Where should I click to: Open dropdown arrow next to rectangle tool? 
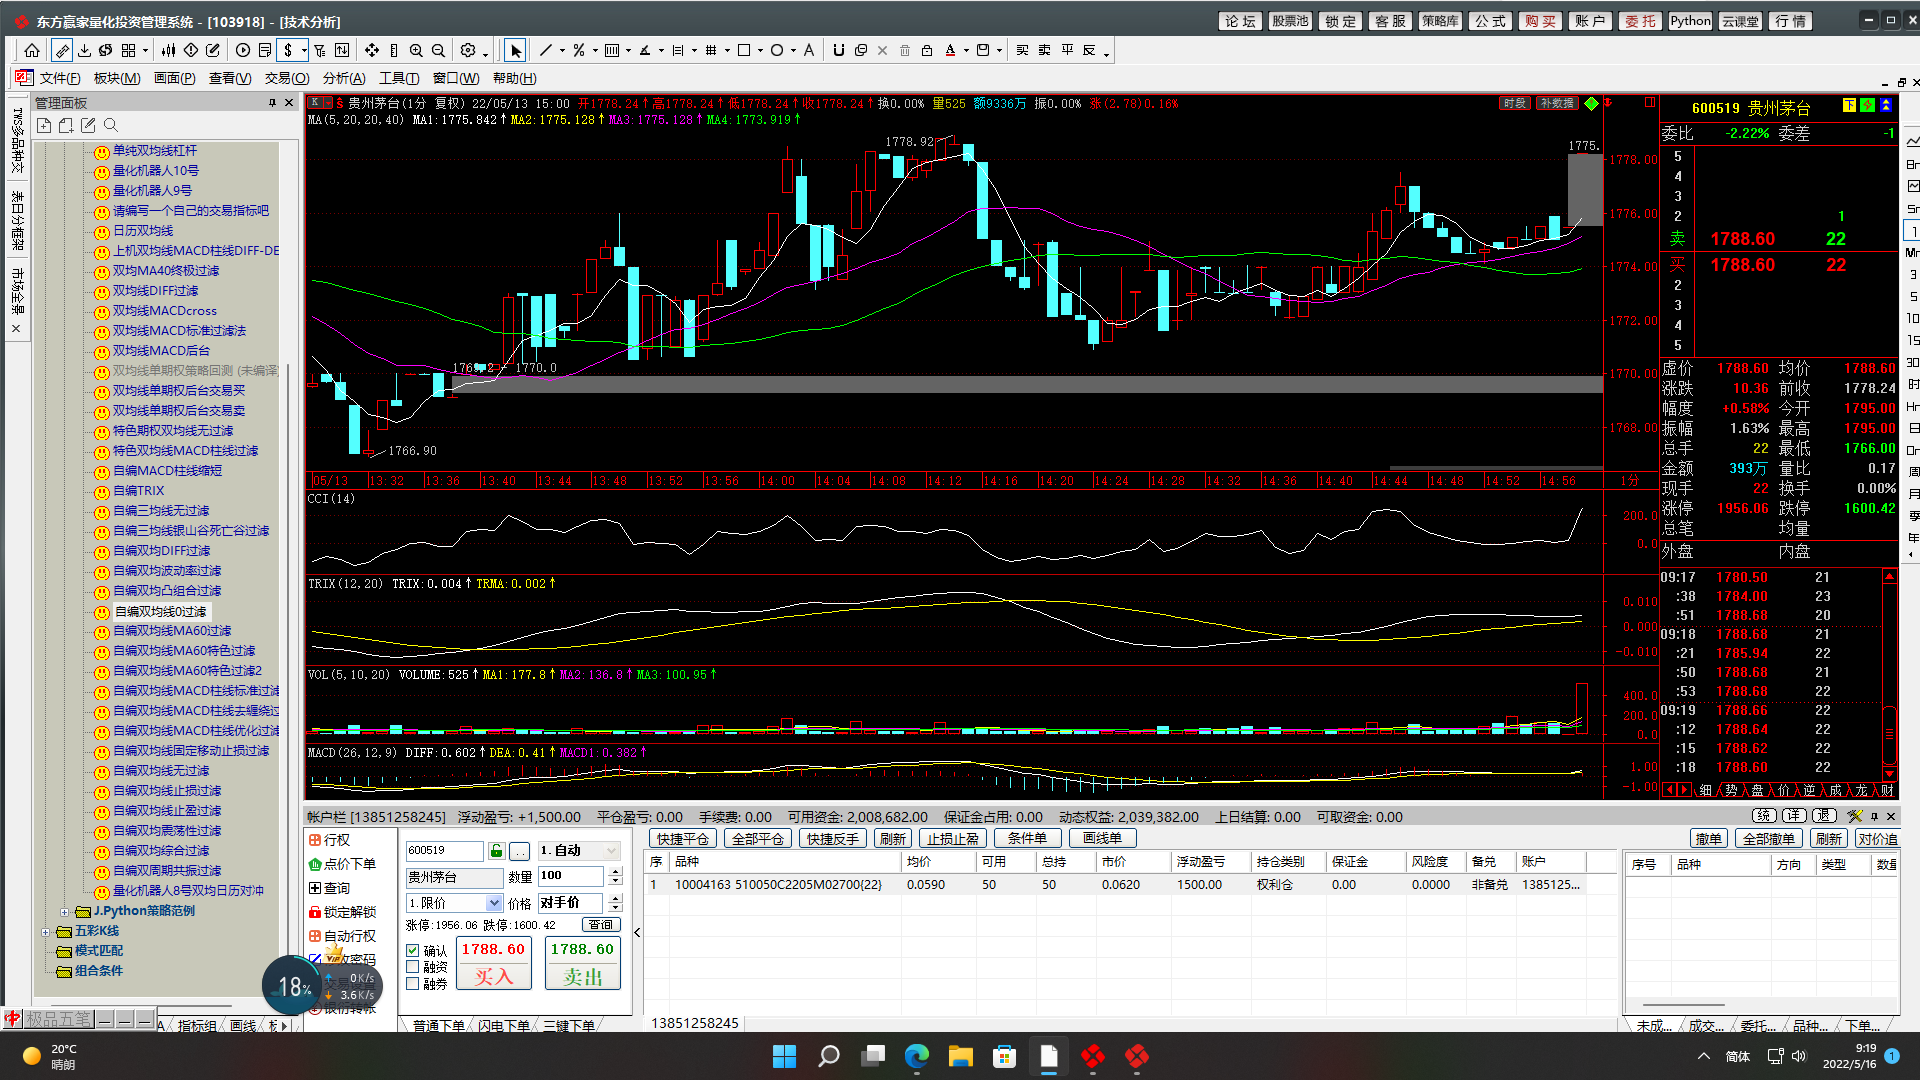coord(760,50)
